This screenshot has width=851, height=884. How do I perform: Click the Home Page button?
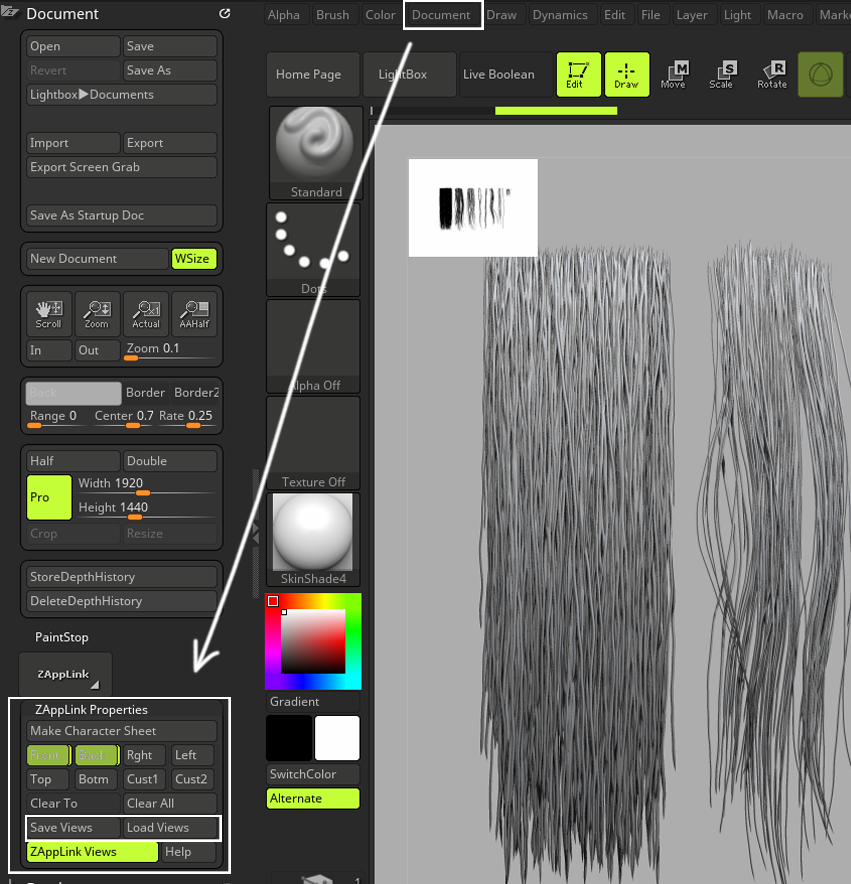click(x=313, y=74)
